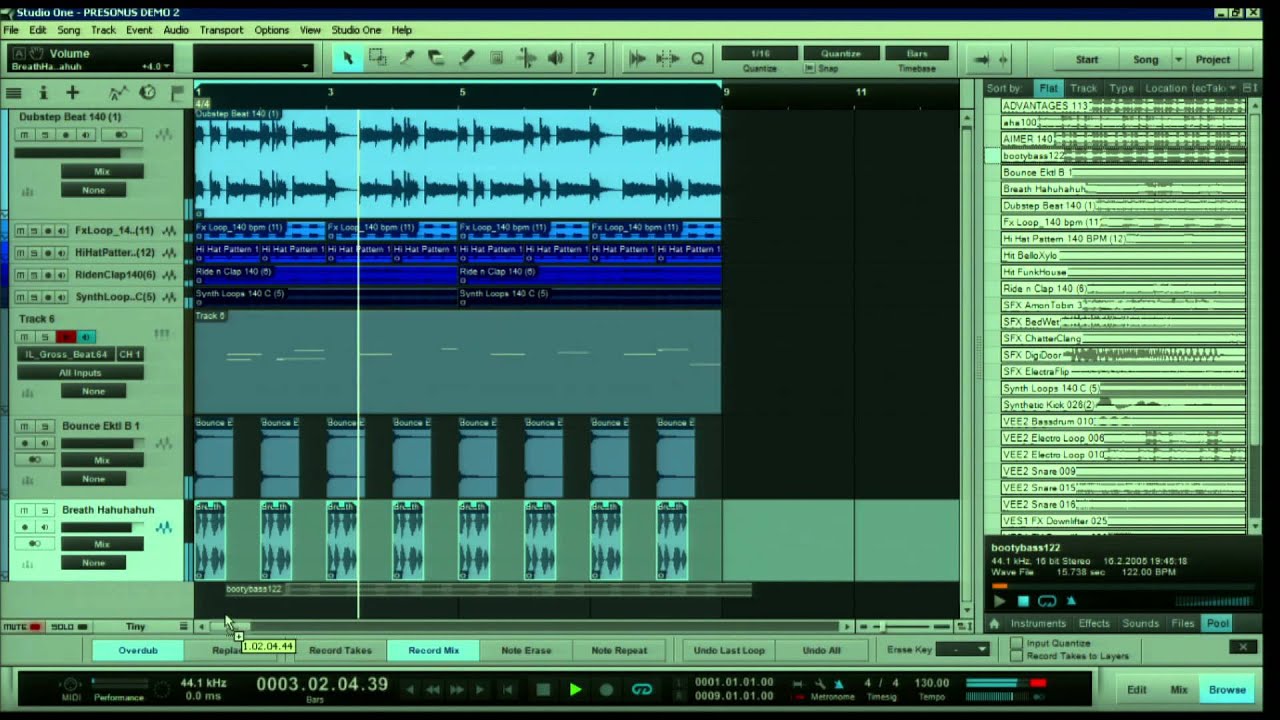Open the Quantize snap mode dropdown
This screenshot has height=720, width=1280.
click(841, 54)
